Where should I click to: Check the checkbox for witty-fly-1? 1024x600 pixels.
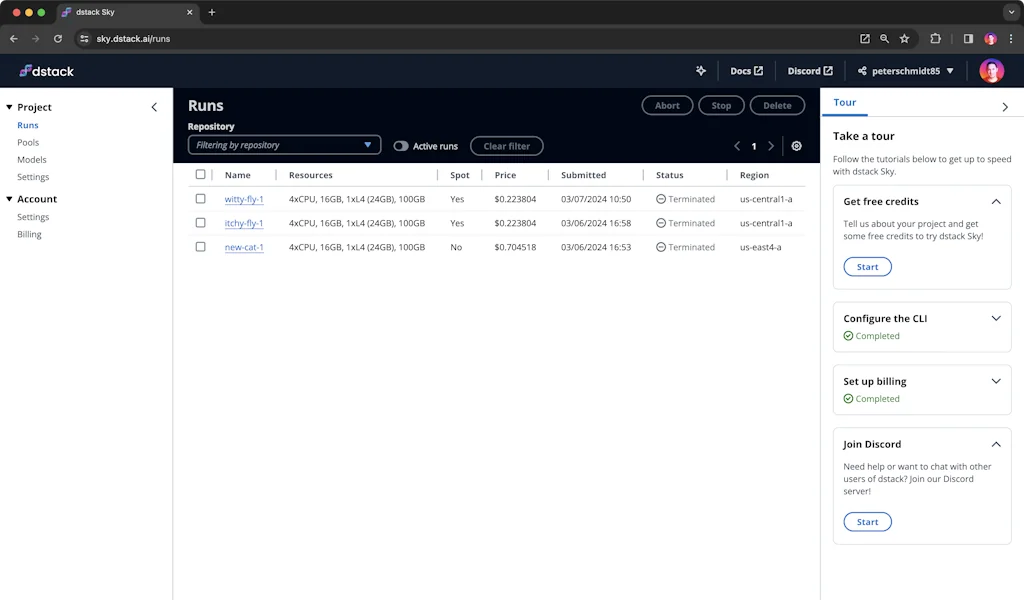[x=200, y=199]
